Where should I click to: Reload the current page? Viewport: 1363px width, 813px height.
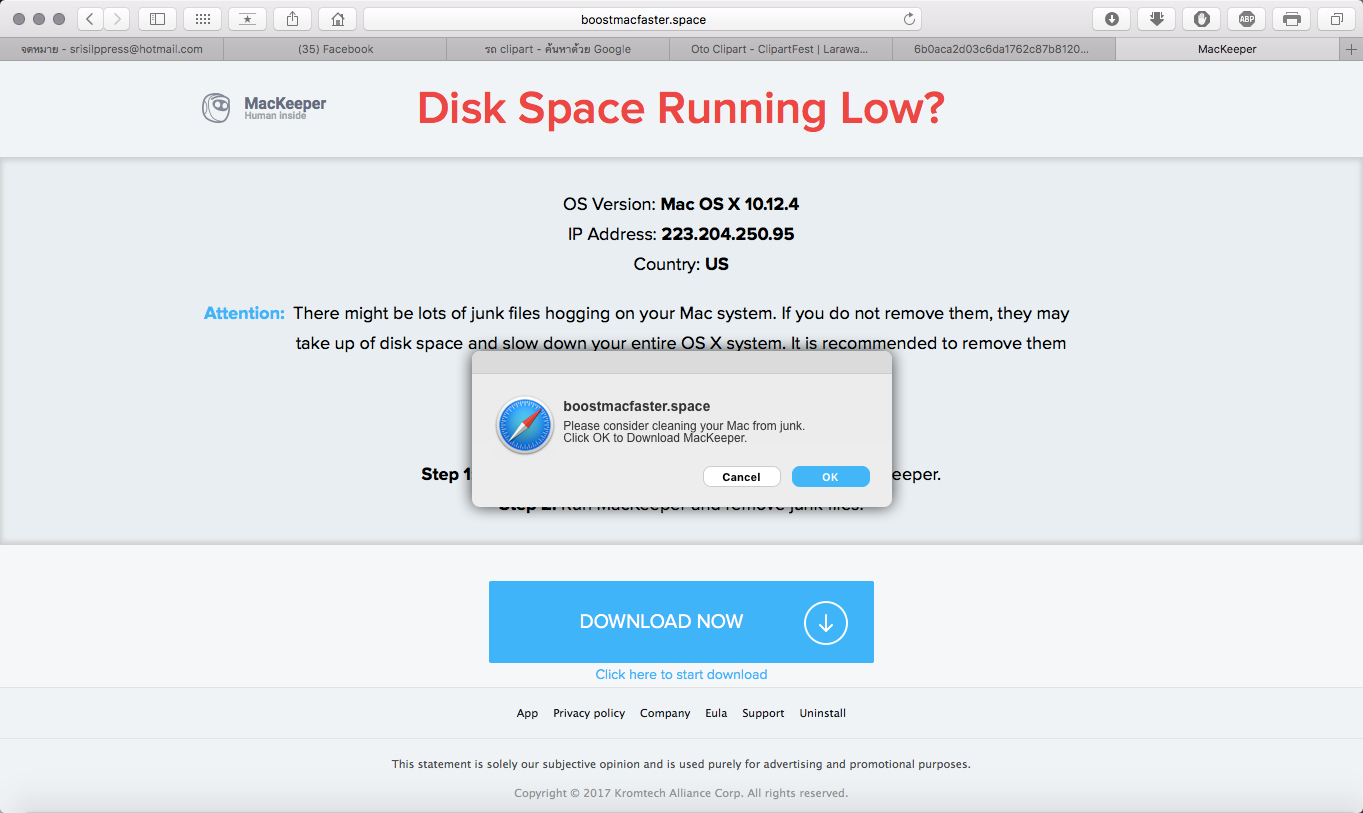coord(909,19)
